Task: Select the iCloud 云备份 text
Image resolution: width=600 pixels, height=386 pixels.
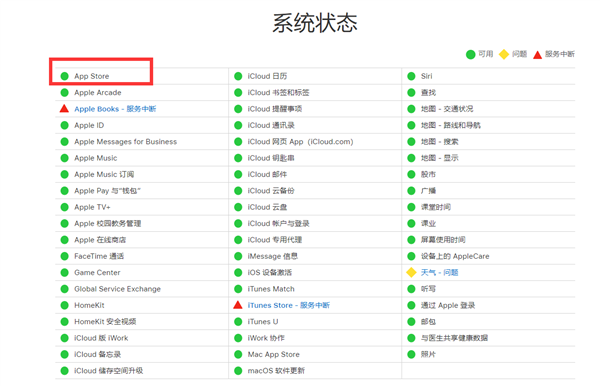Action: [x=271, y=191]
